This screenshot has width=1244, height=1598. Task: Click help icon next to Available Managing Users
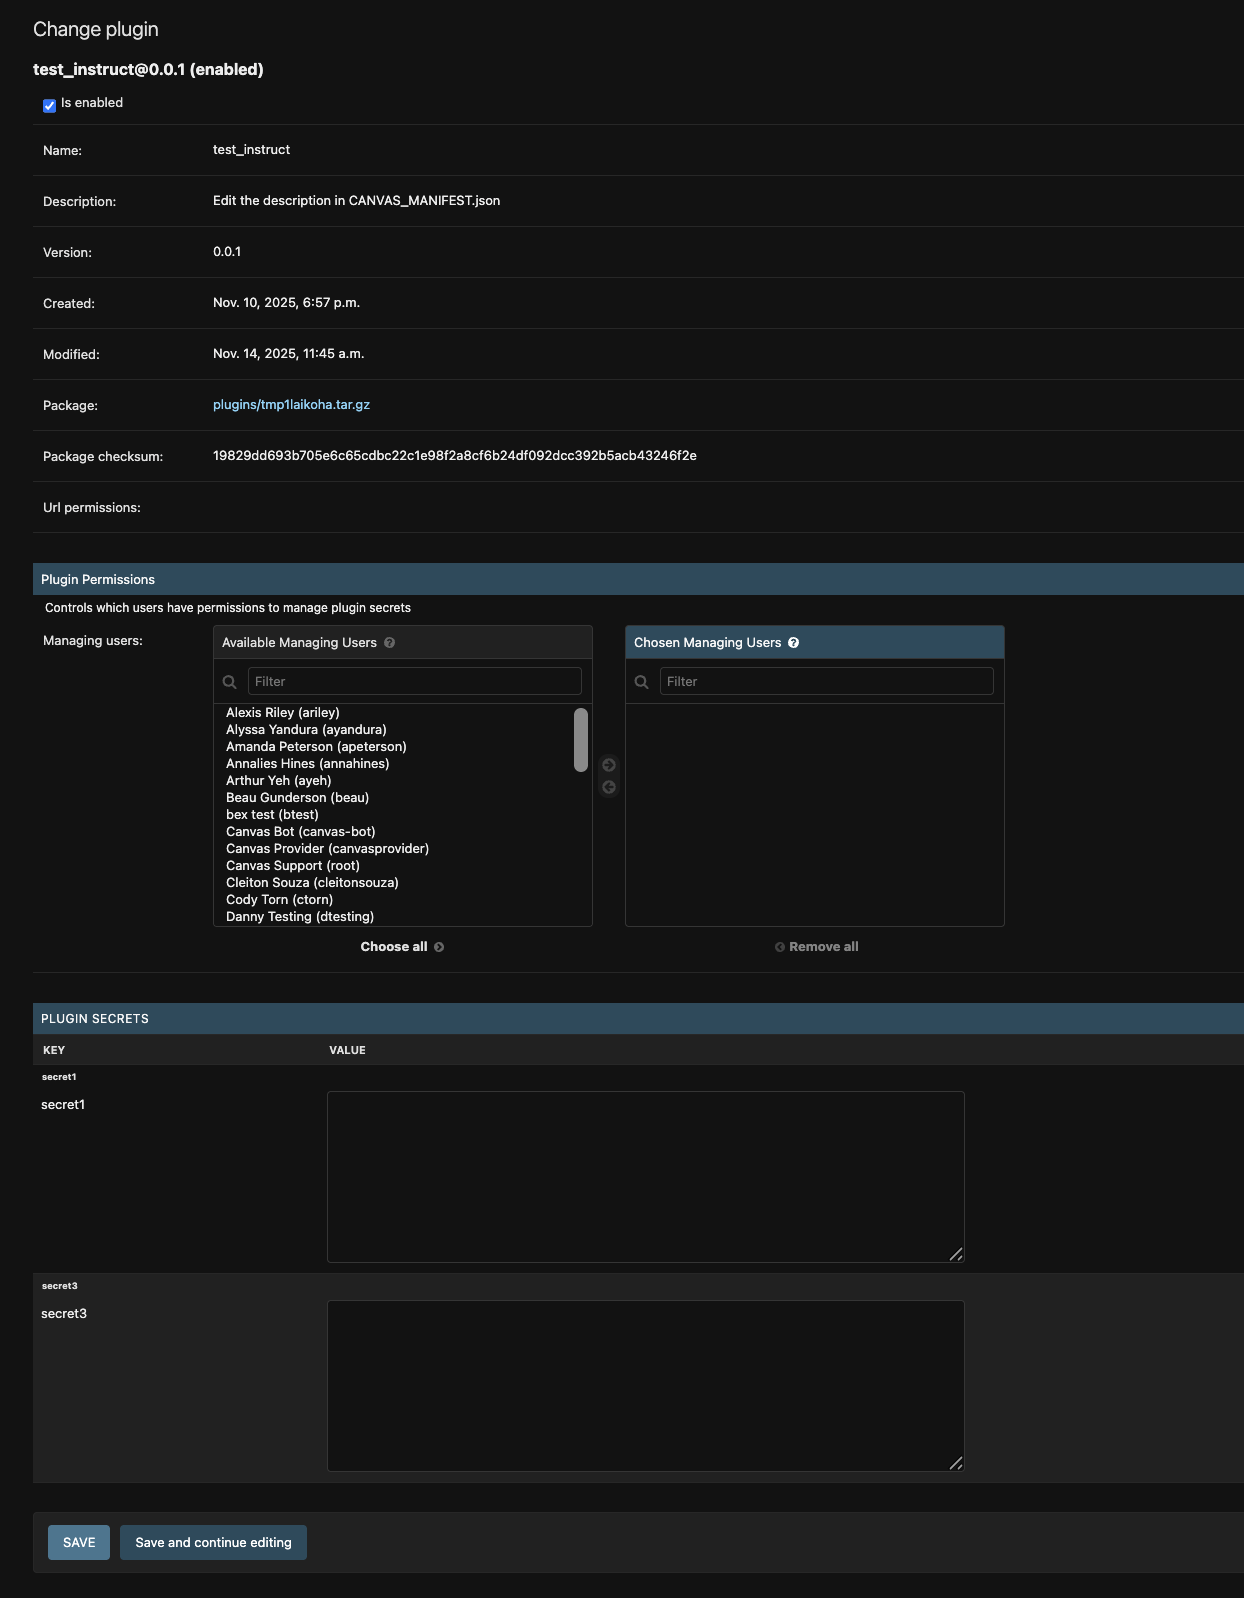[390, 643]
